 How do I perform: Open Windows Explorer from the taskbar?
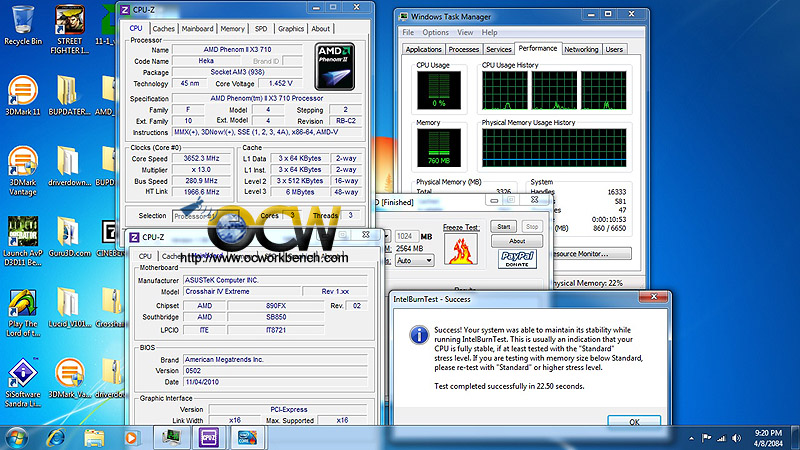94,438
